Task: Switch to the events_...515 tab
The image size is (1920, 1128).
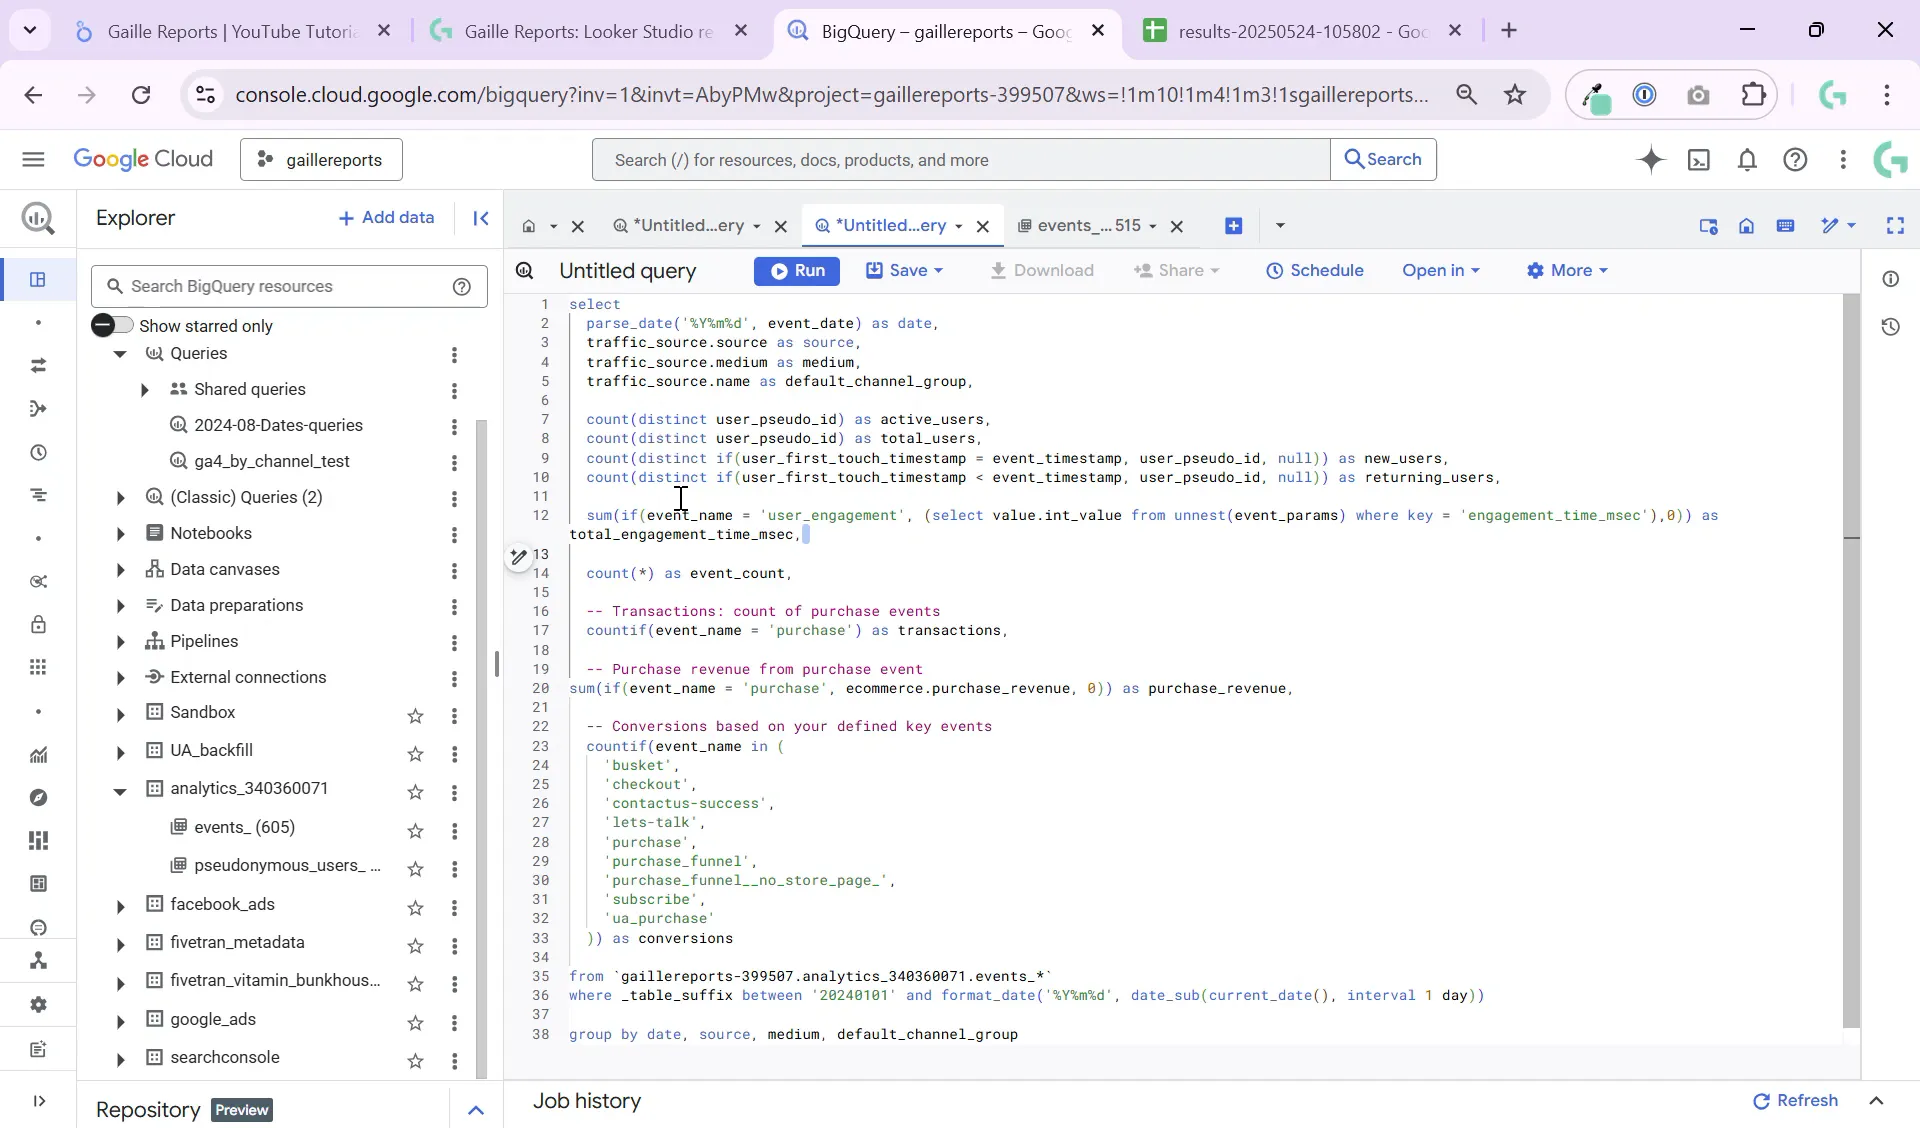Action: click(x=1090, y=226)
